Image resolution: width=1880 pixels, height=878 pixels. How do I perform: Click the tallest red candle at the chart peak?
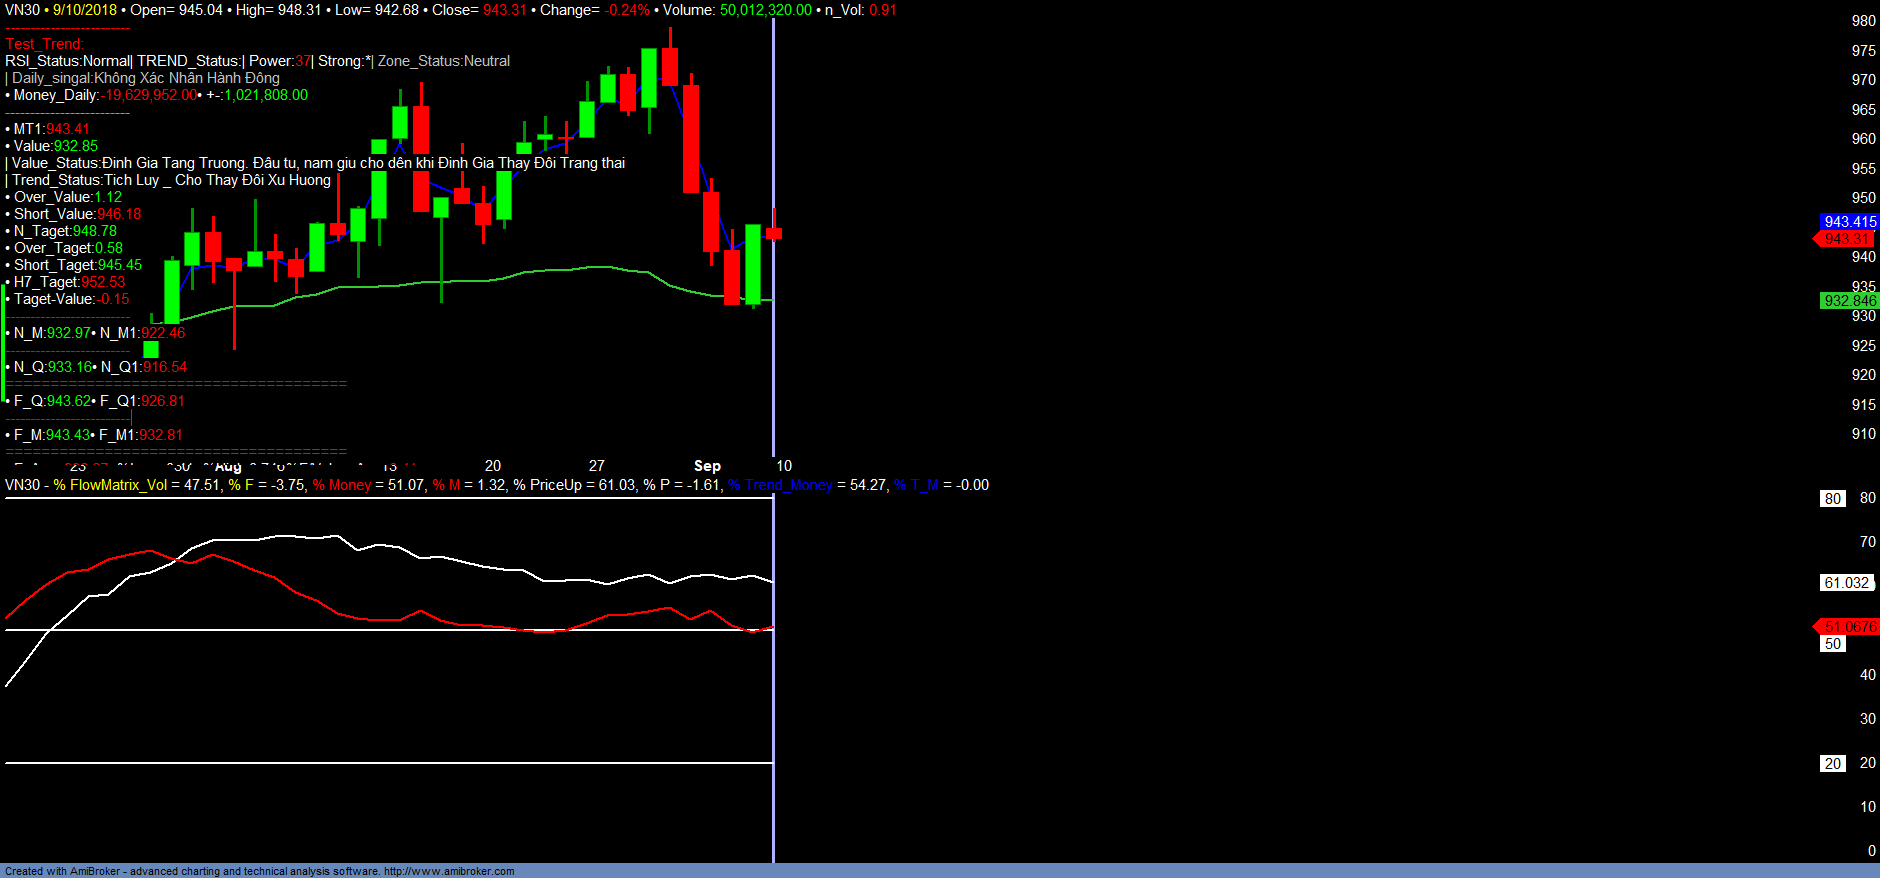691,138
